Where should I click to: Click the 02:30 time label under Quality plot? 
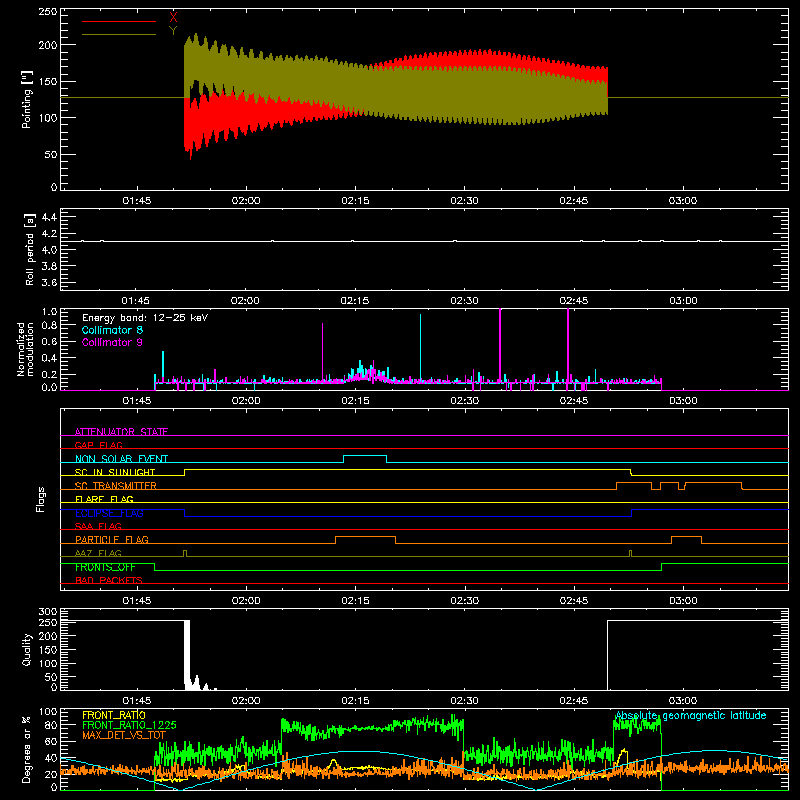465,701
